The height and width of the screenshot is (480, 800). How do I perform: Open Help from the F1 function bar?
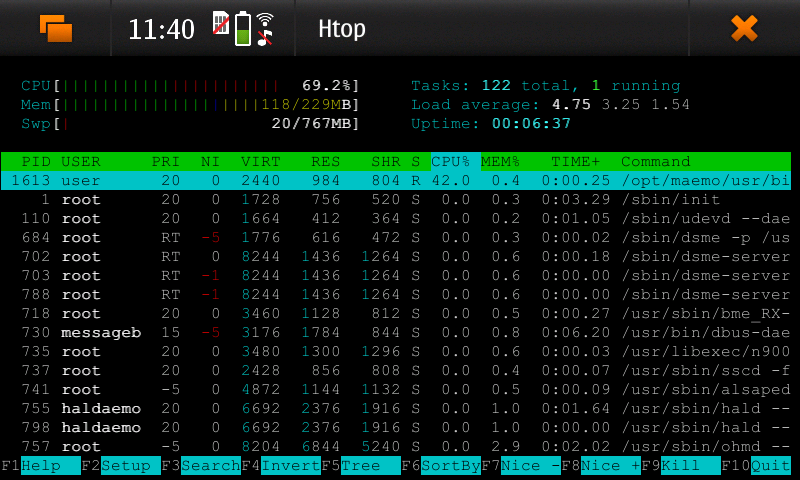[51, 466]
